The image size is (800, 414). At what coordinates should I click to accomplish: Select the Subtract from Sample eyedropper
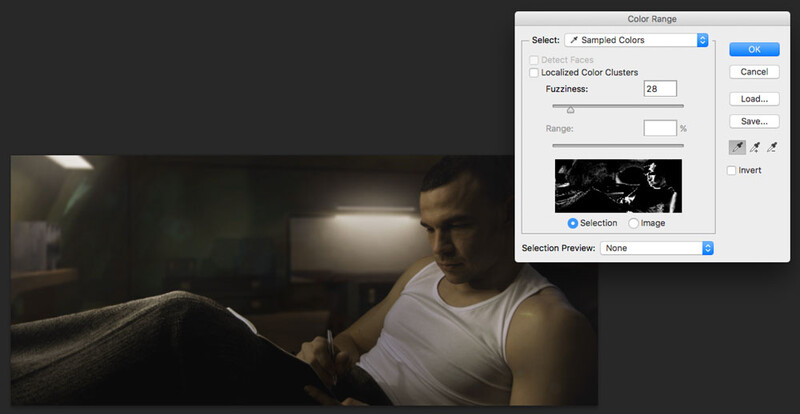(772, 148)
